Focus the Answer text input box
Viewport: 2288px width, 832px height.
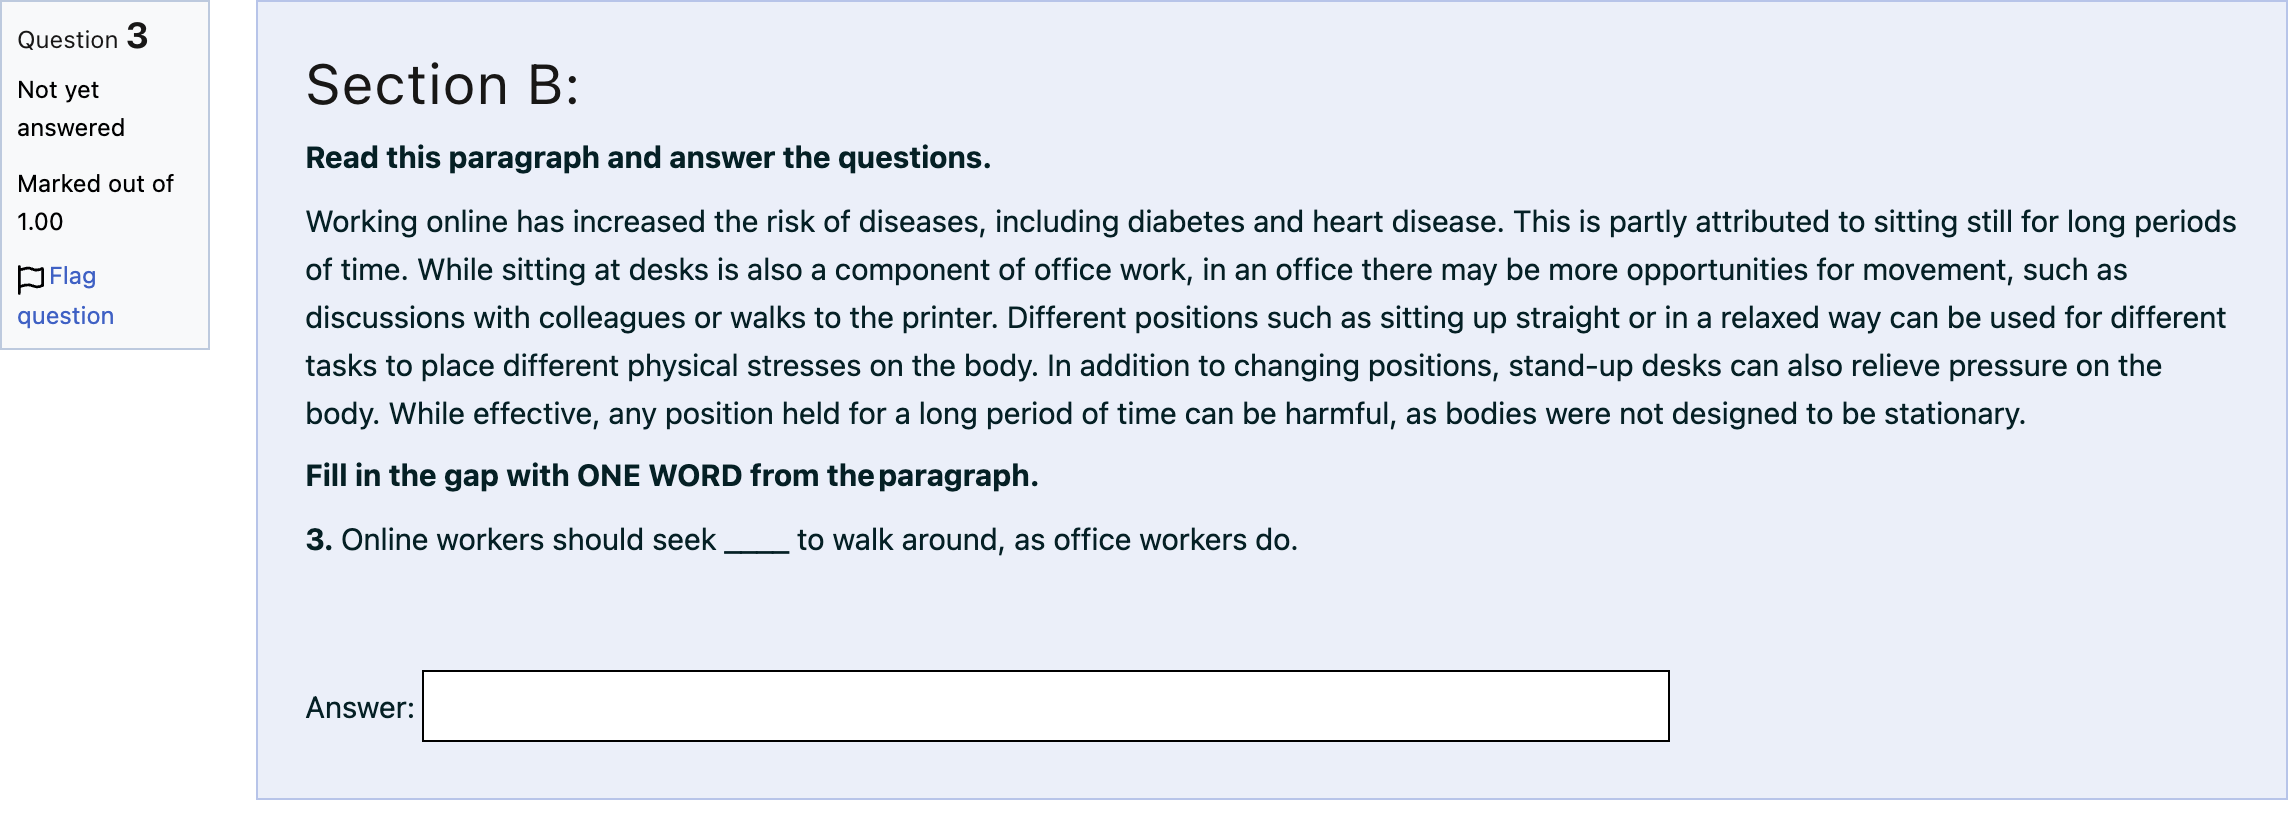pos(1045,706)
